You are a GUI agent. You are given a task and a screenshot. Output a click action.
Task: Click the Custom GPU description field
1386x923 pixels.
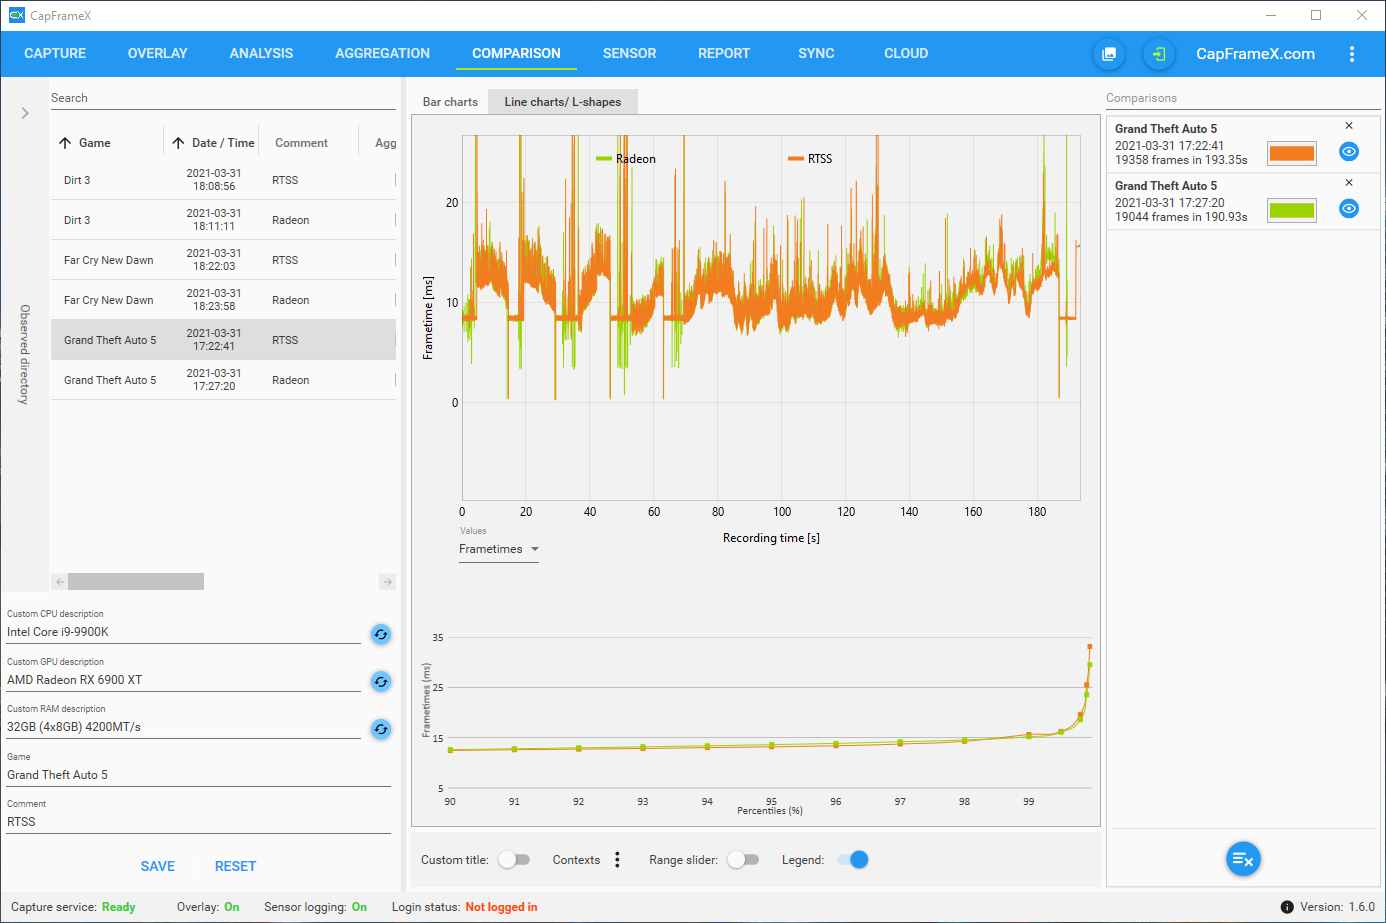pyautogui.click(x=183, y=680)
